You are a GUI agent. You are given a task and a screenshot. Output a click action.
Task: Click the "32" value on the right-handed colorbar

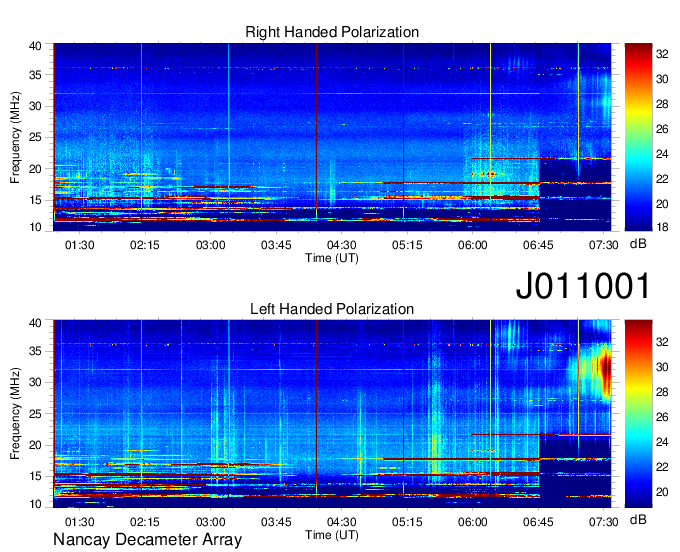click(x=662, y=54)
